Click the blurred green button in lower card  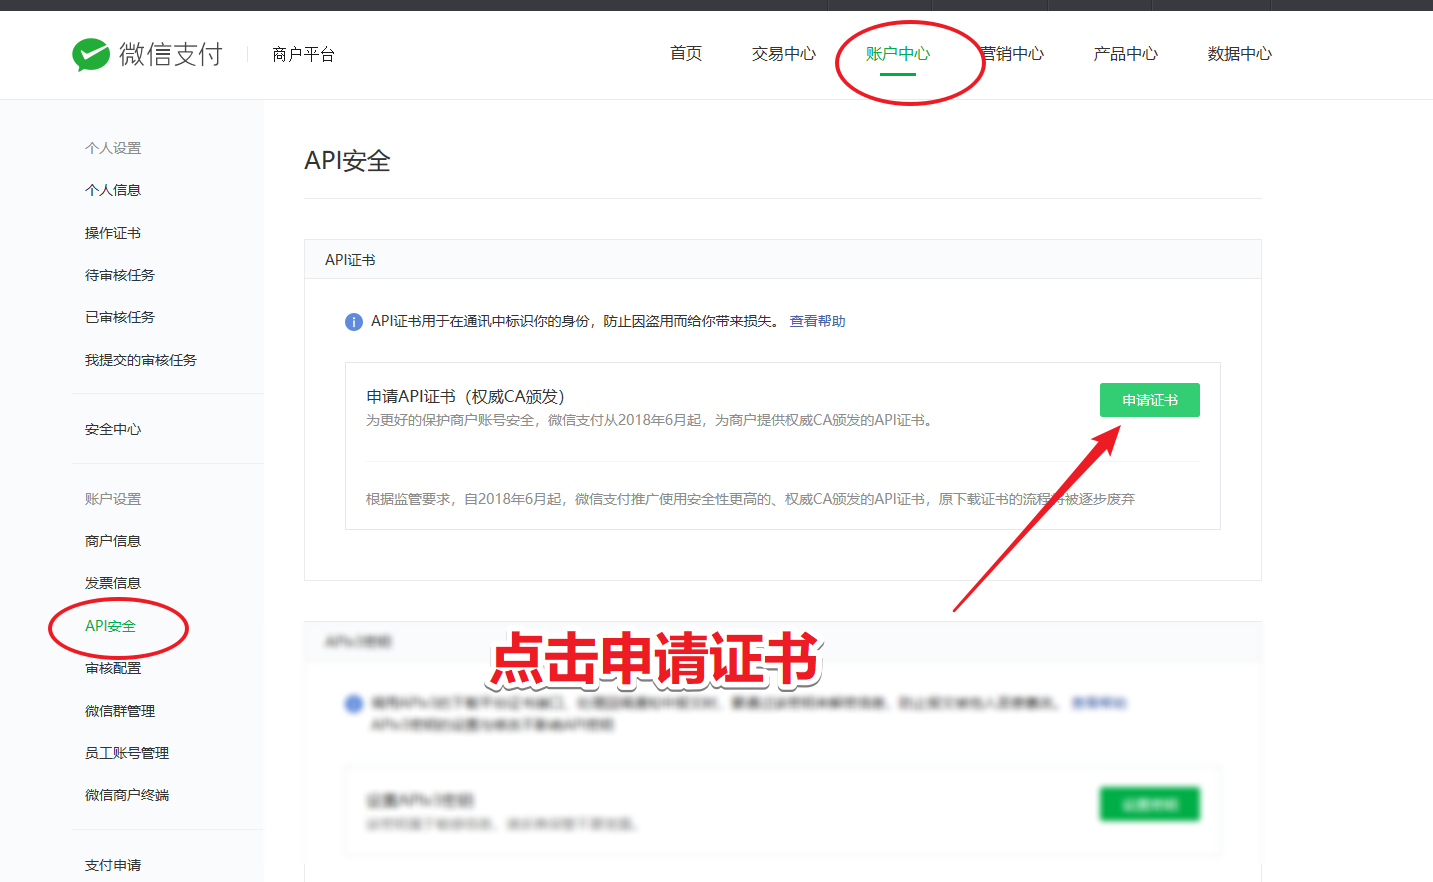1150,804
